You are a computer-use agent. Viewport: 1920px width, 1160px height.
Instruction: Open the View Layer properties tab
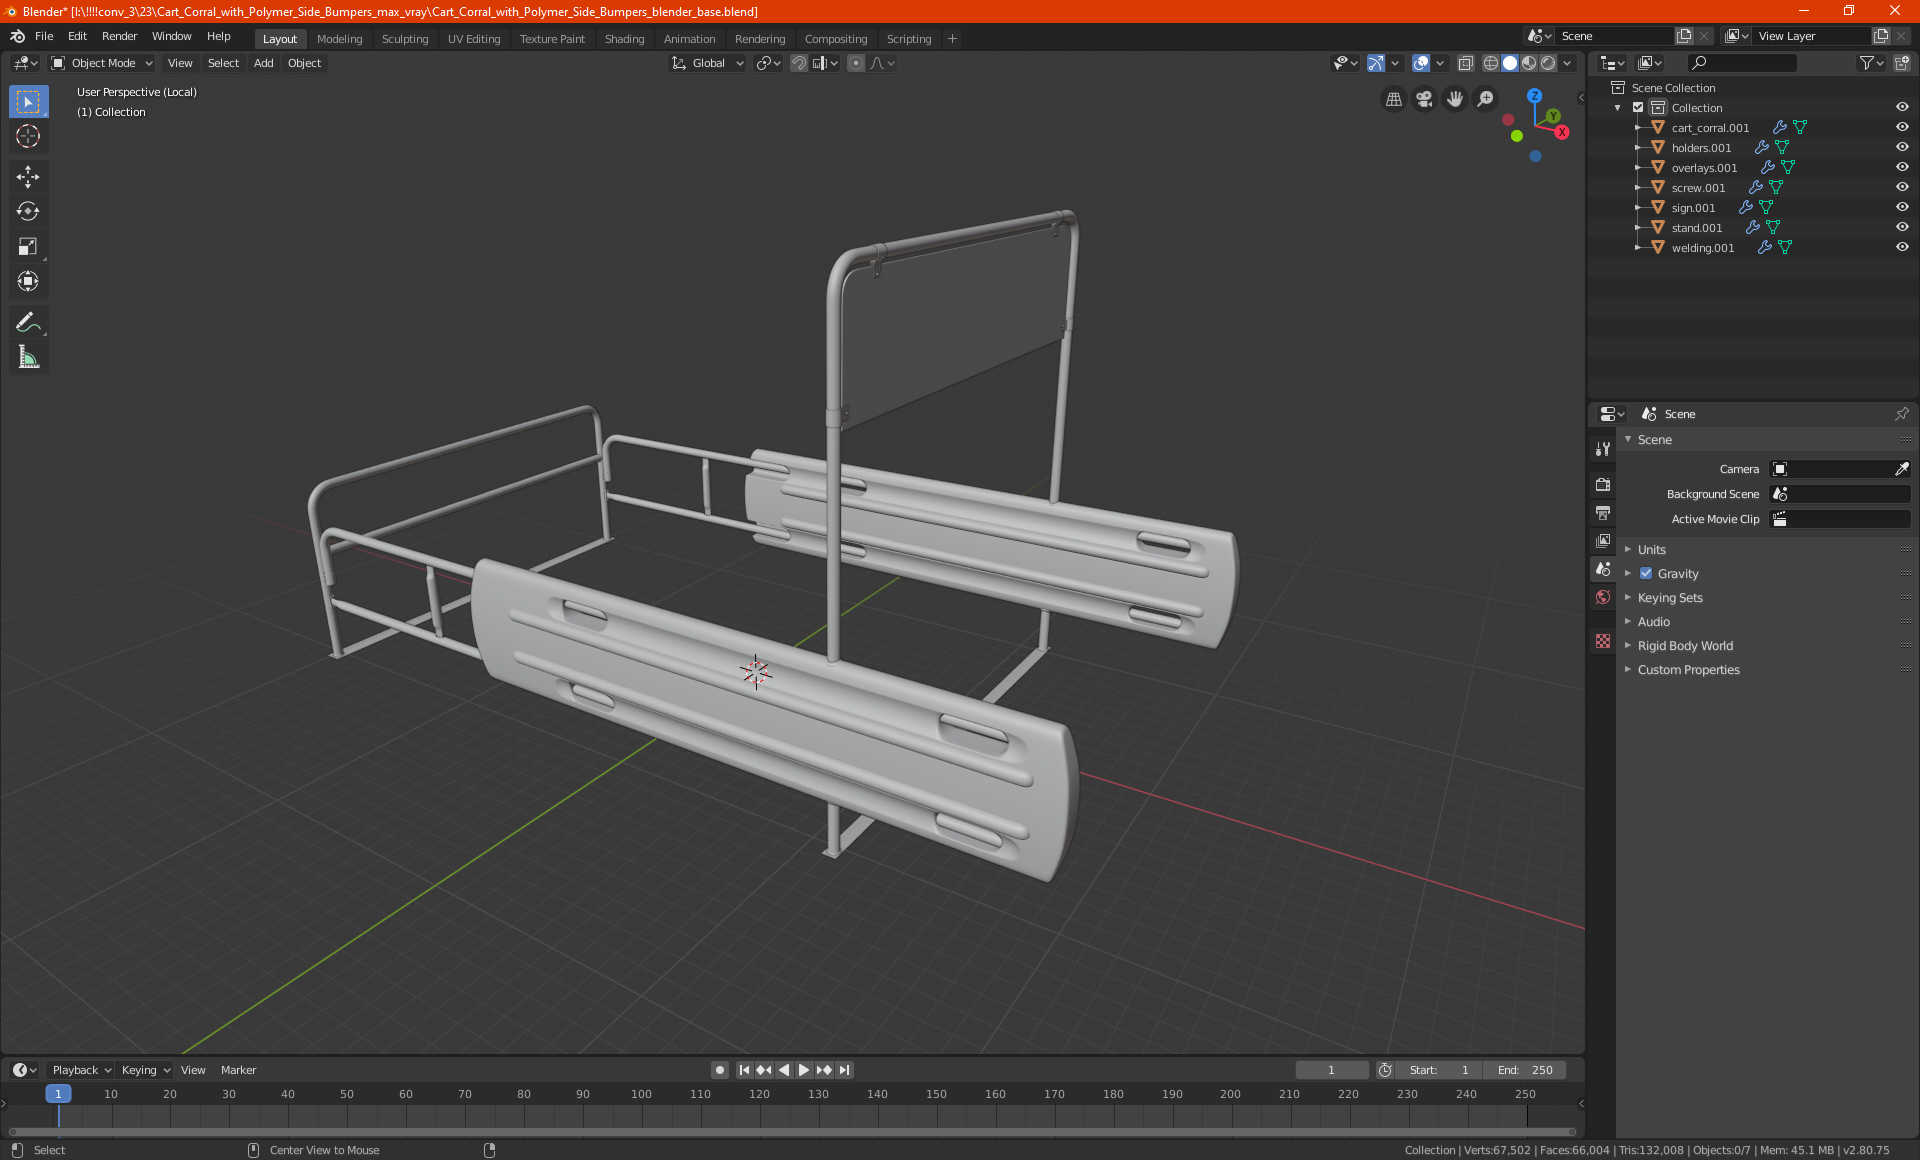[1603, 541]
